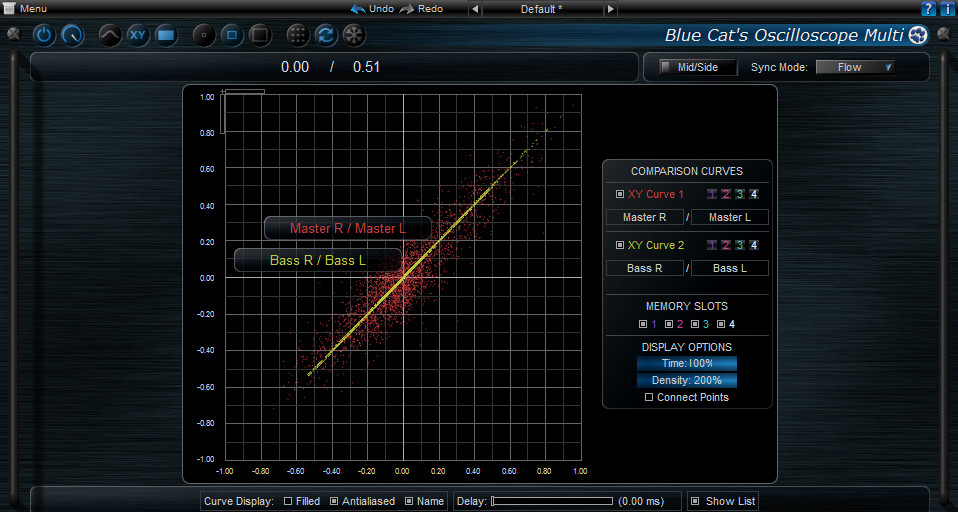Store XY Curve 1 to slot 1
This screenshot has height=512, width=958.
[x=712, y=194]
